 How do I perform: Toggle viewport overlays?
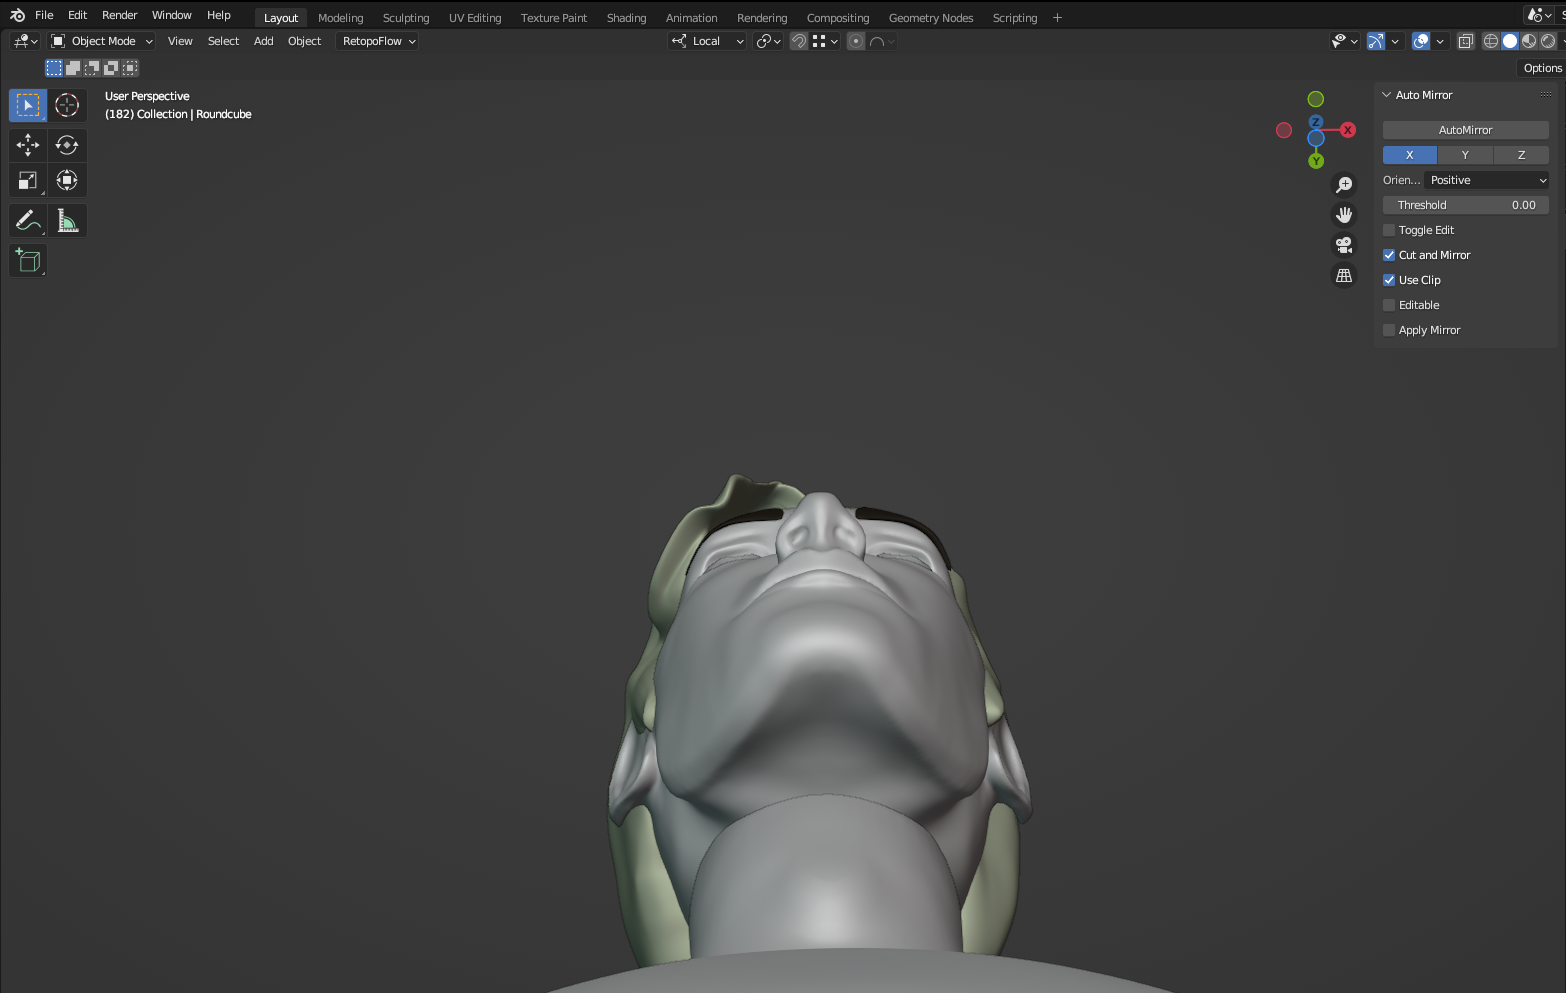click(x=1421, y=41)
